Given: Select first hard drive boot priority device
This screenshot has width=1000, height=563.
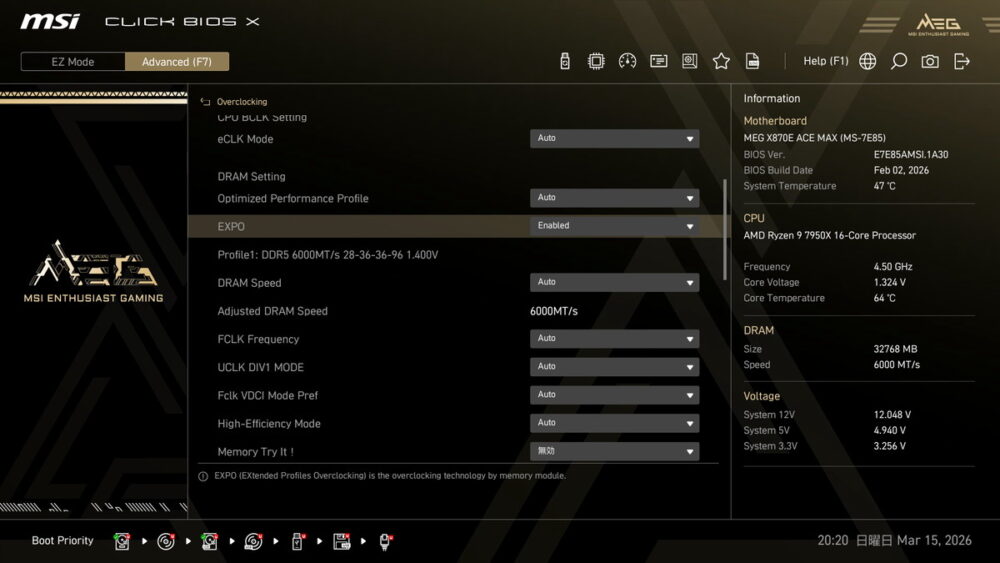Looking at the screenshot, I should pyautogui.click(x=122, y=541).
